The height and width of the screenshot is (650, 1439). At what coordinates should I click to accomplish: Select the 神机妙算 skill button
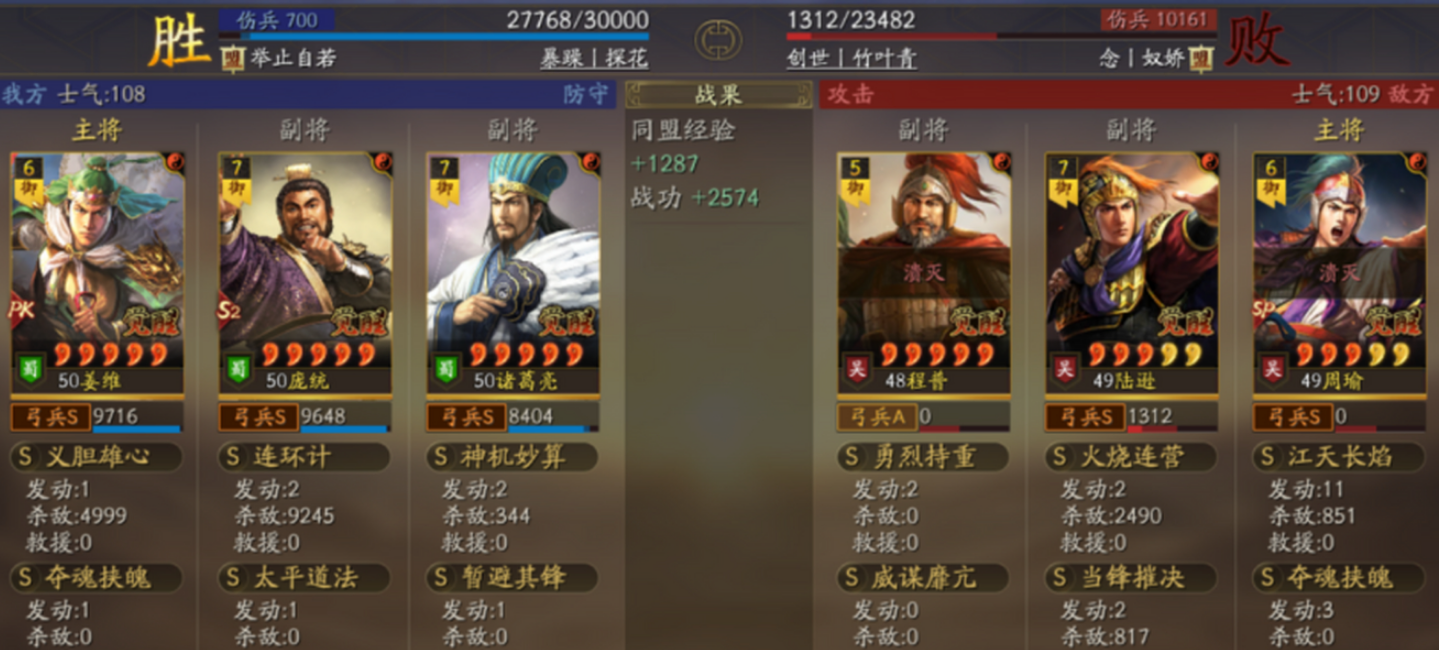pyautogui.click(x=512, y=457)
